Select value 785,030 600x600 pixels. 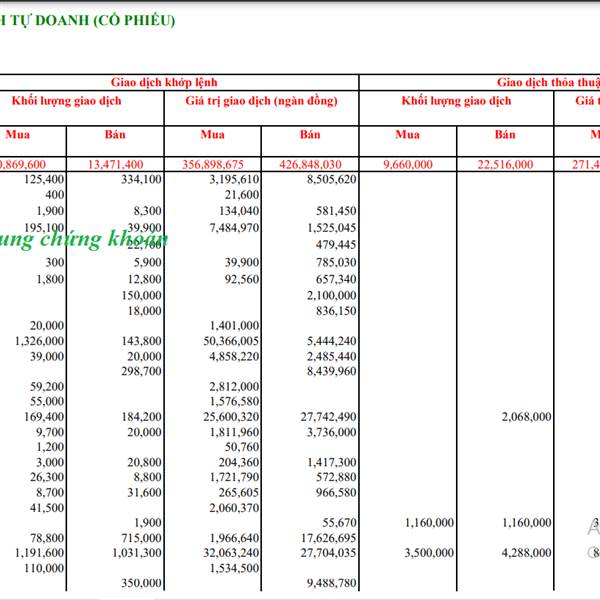coord(336,262)
